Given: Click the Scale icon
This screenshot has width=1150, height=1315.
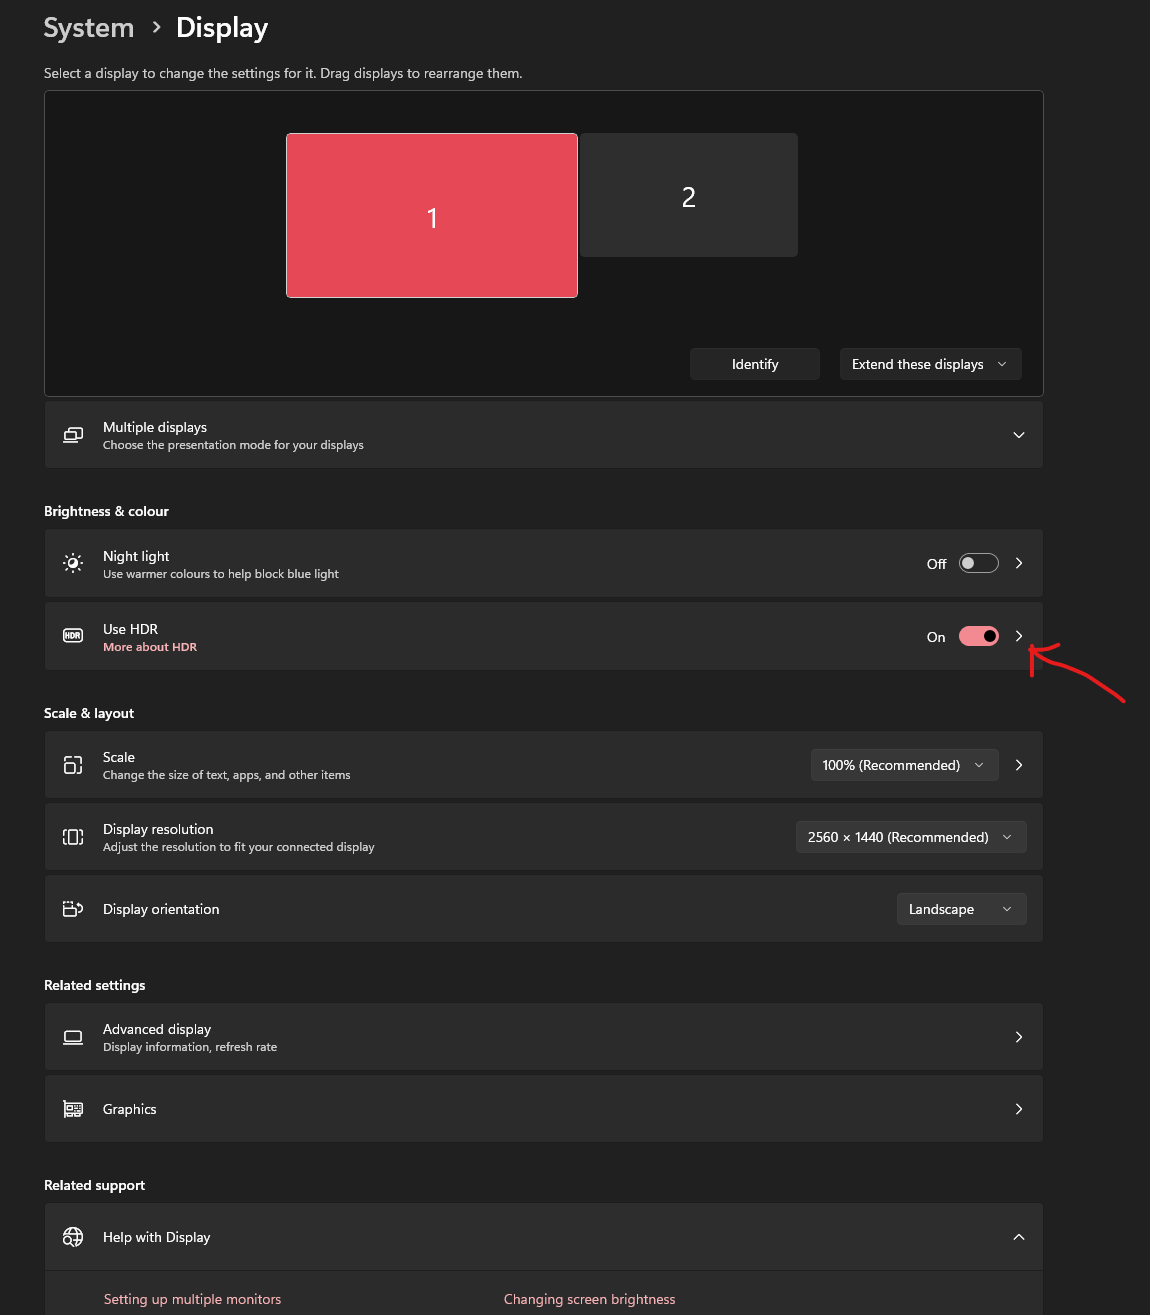Looking at the screenshot, I should pos(72,765).
